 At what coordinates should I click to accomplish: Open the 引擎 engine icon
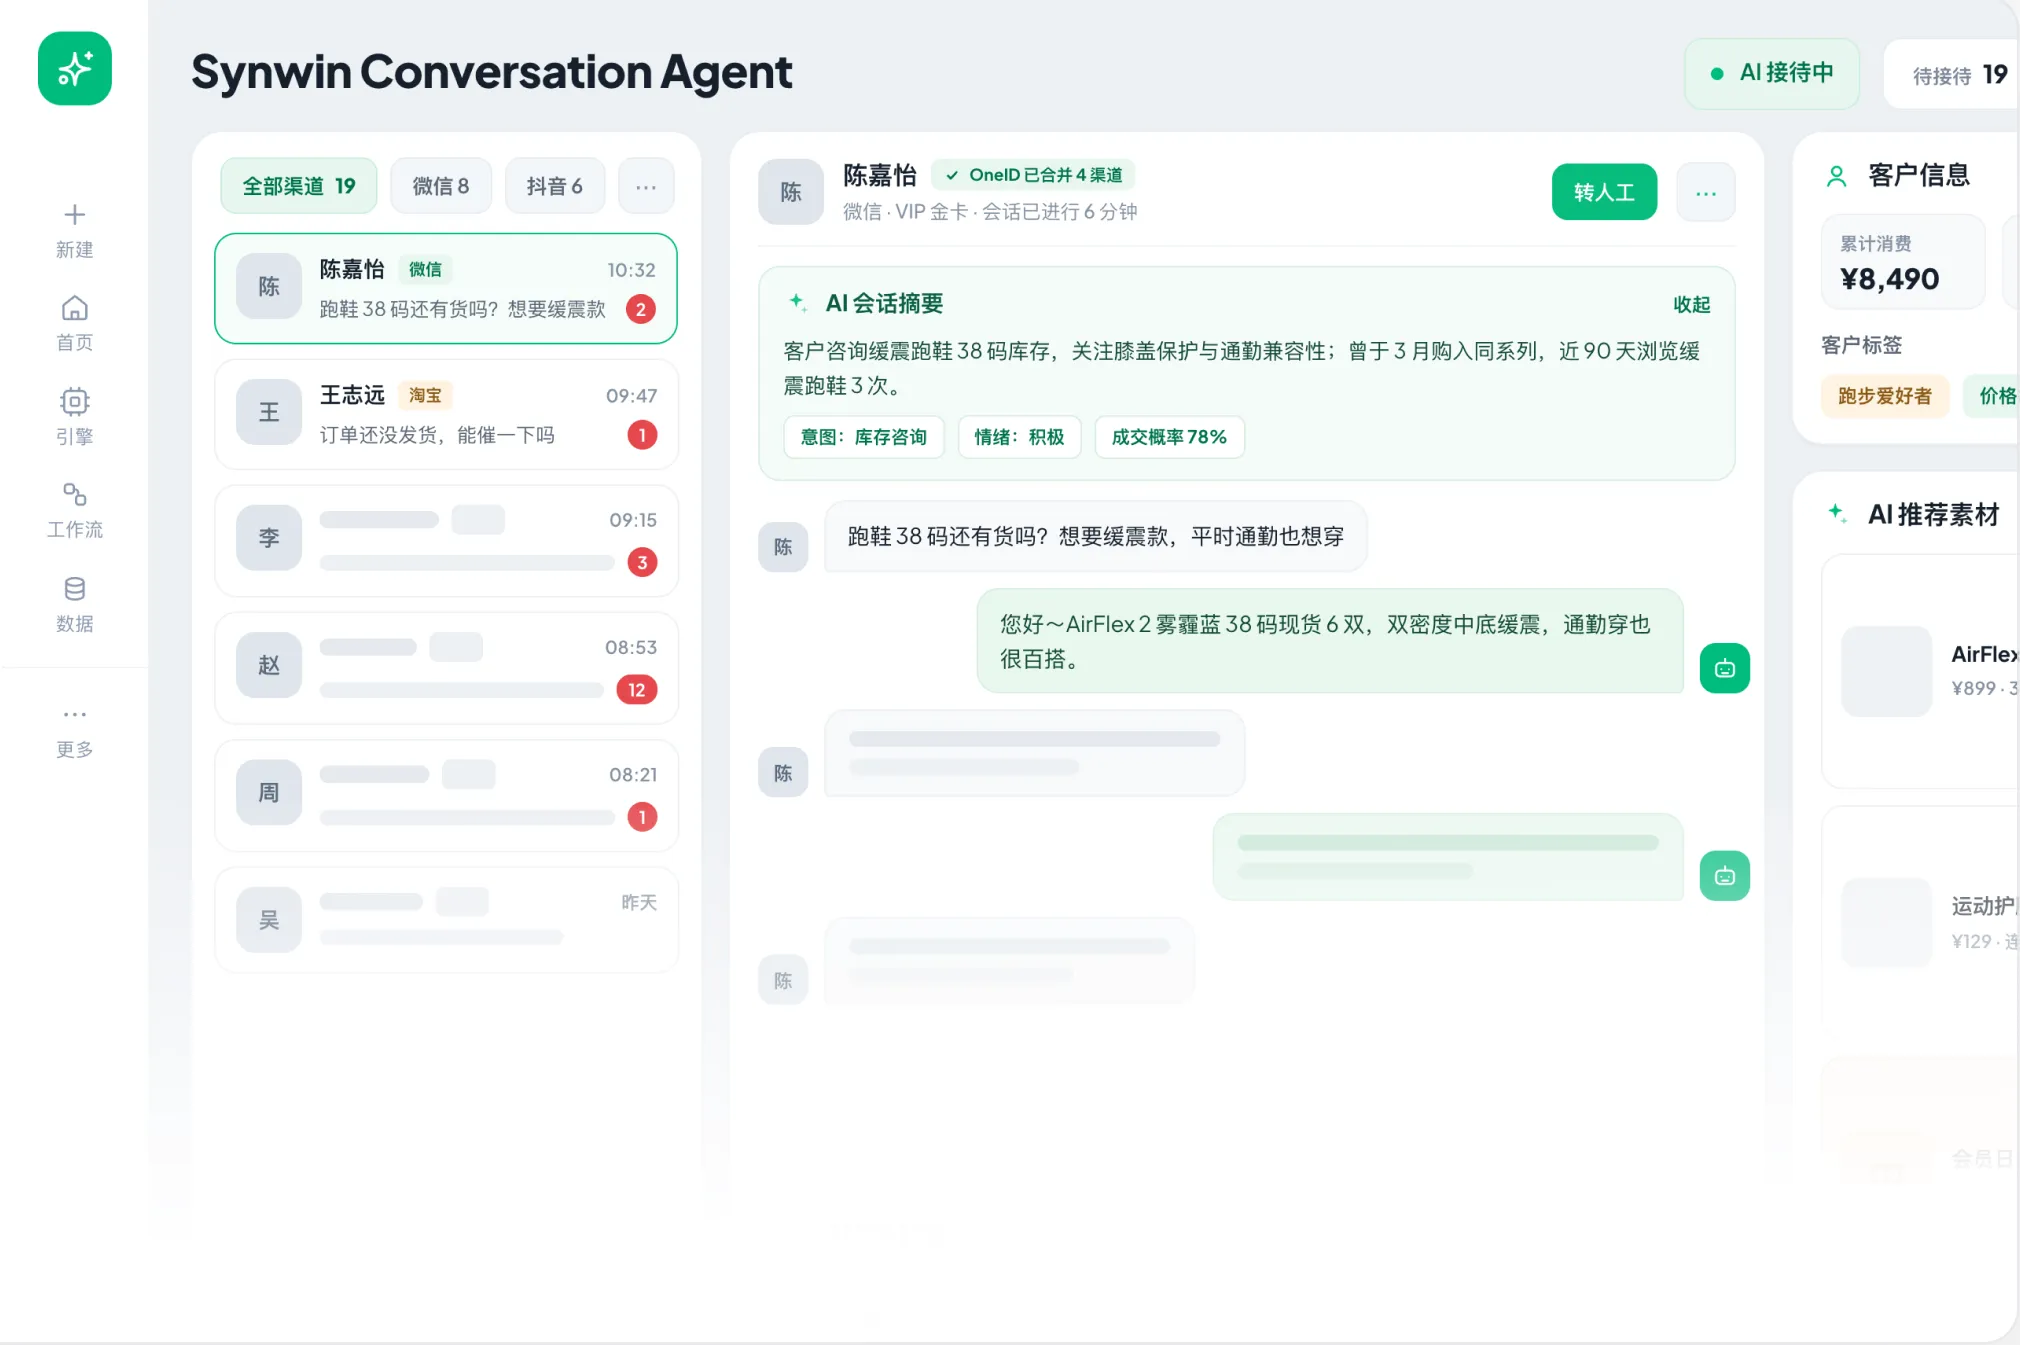point(75,402)
